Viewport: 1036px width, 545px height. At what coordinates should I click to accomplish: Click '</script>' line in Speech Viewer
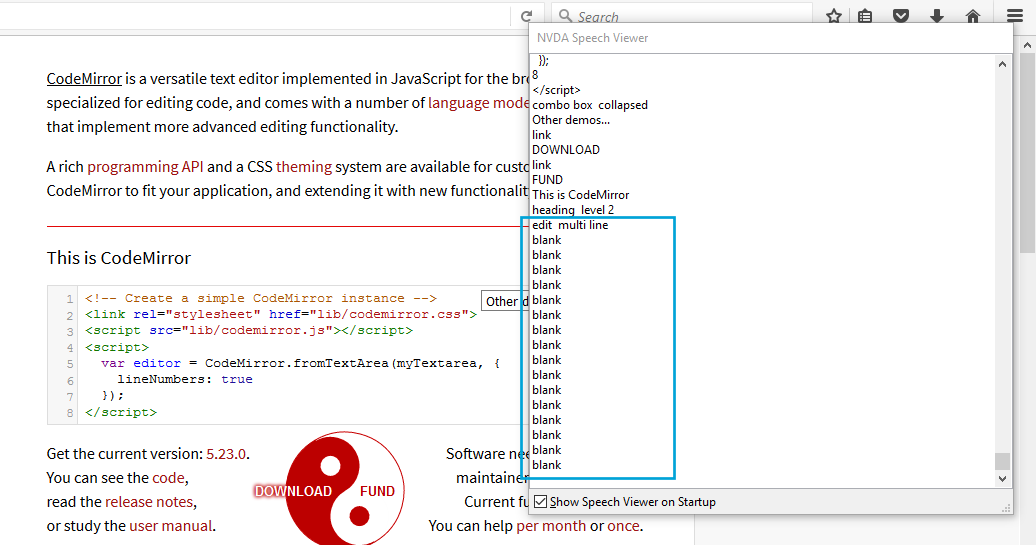[x=556, y=90]
